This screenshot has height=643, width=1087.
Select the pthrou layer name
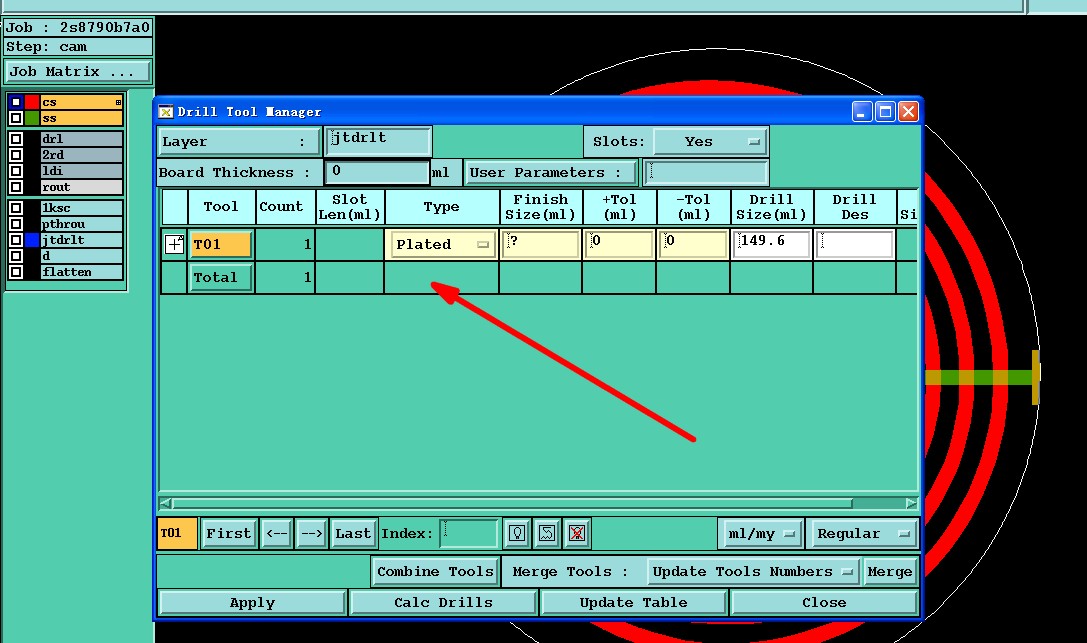pos(82,224)
